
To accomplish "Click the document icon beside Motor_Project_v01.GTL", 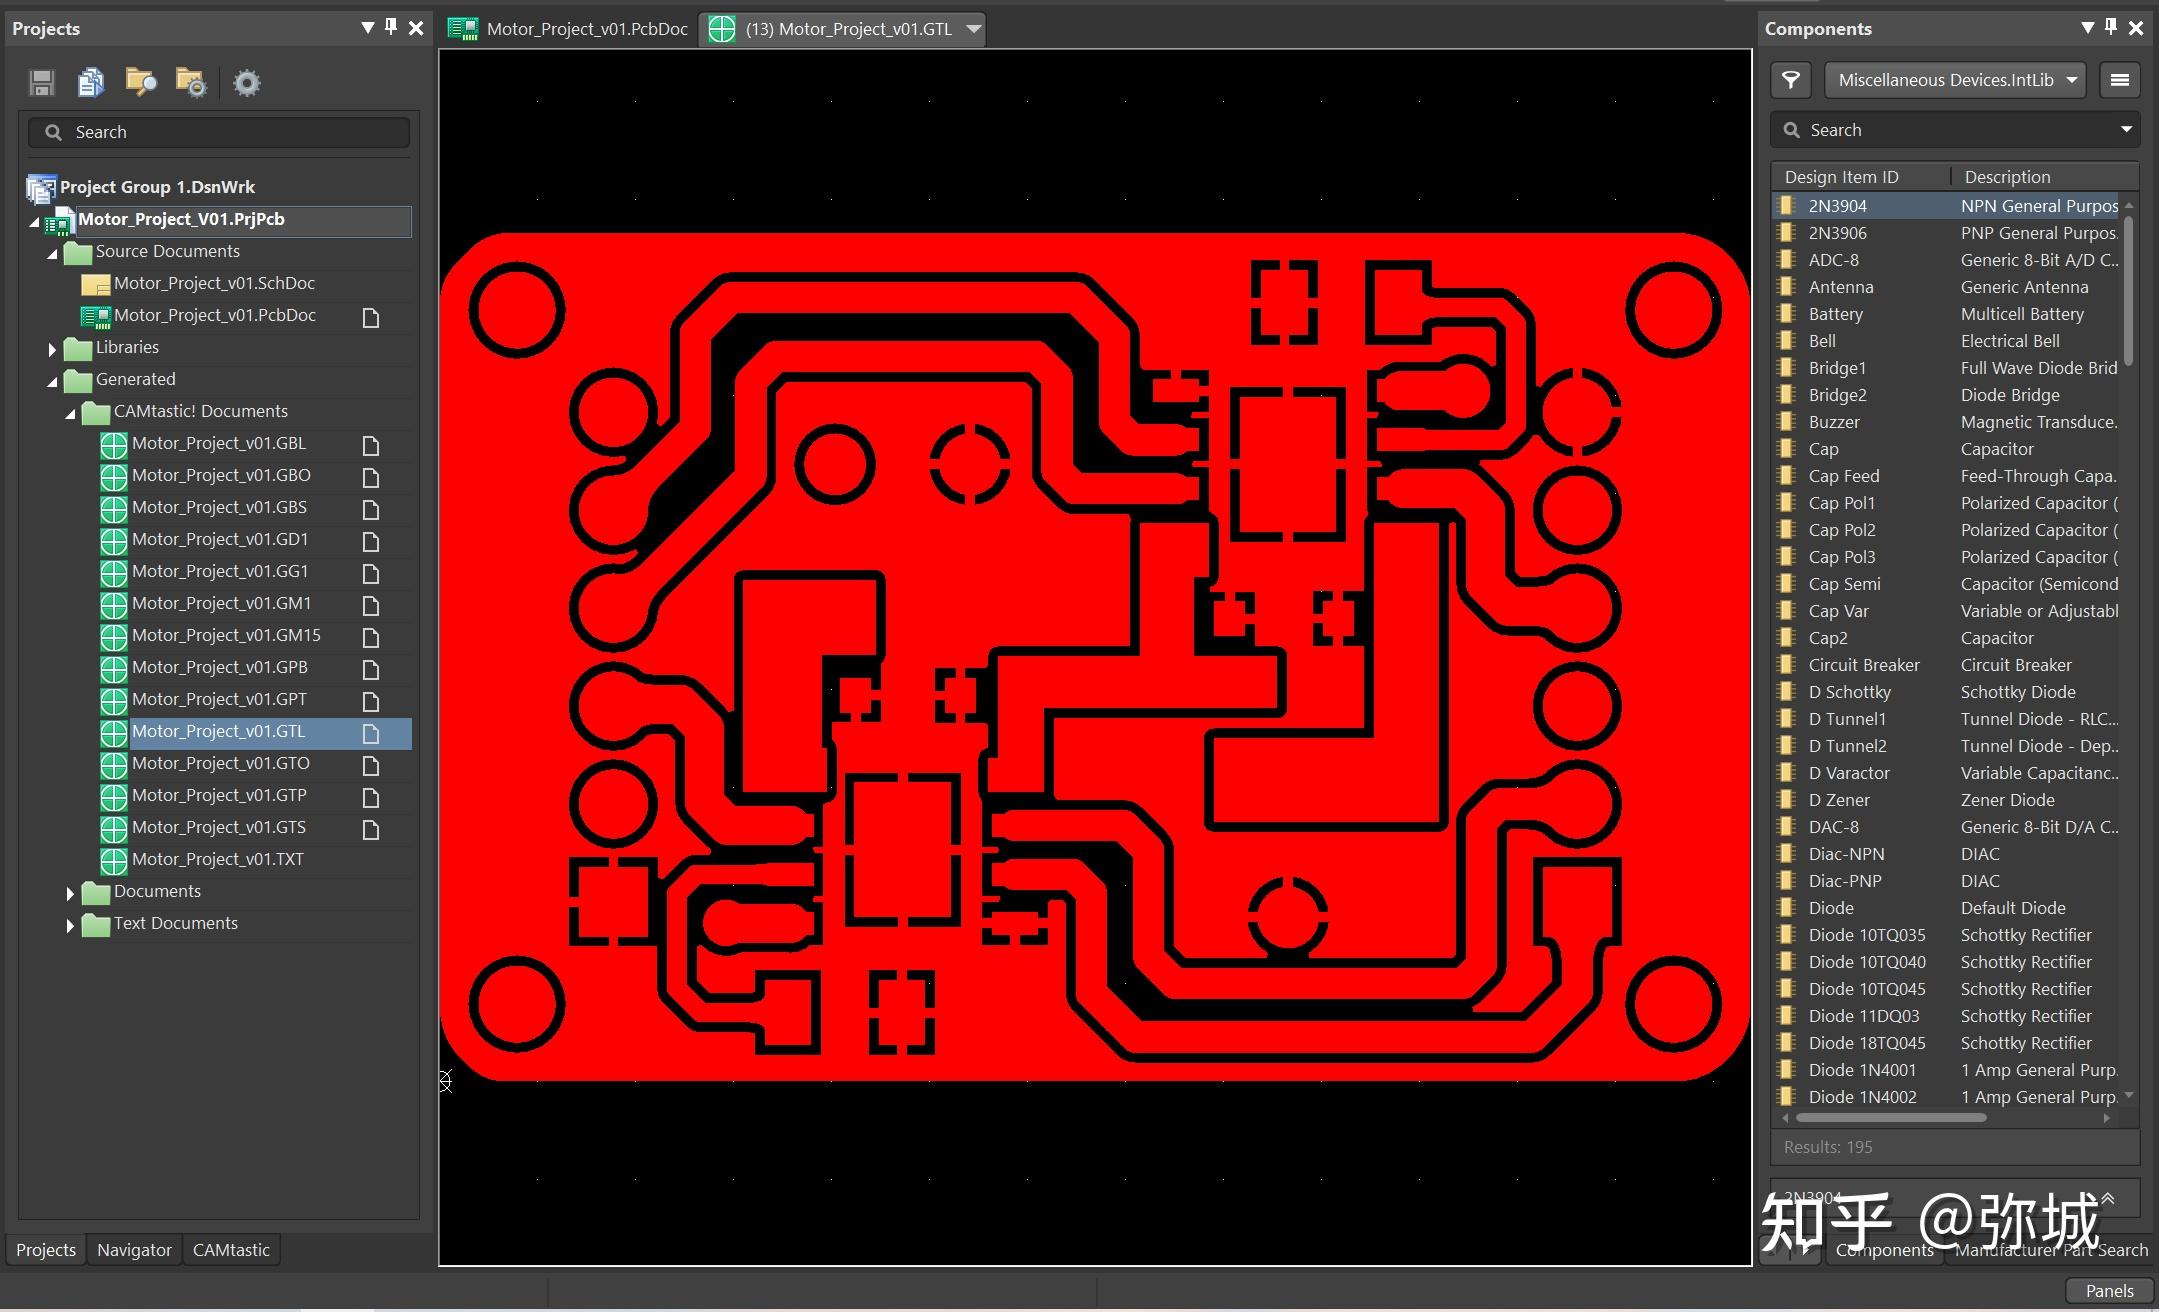I will tap(371, 733).
